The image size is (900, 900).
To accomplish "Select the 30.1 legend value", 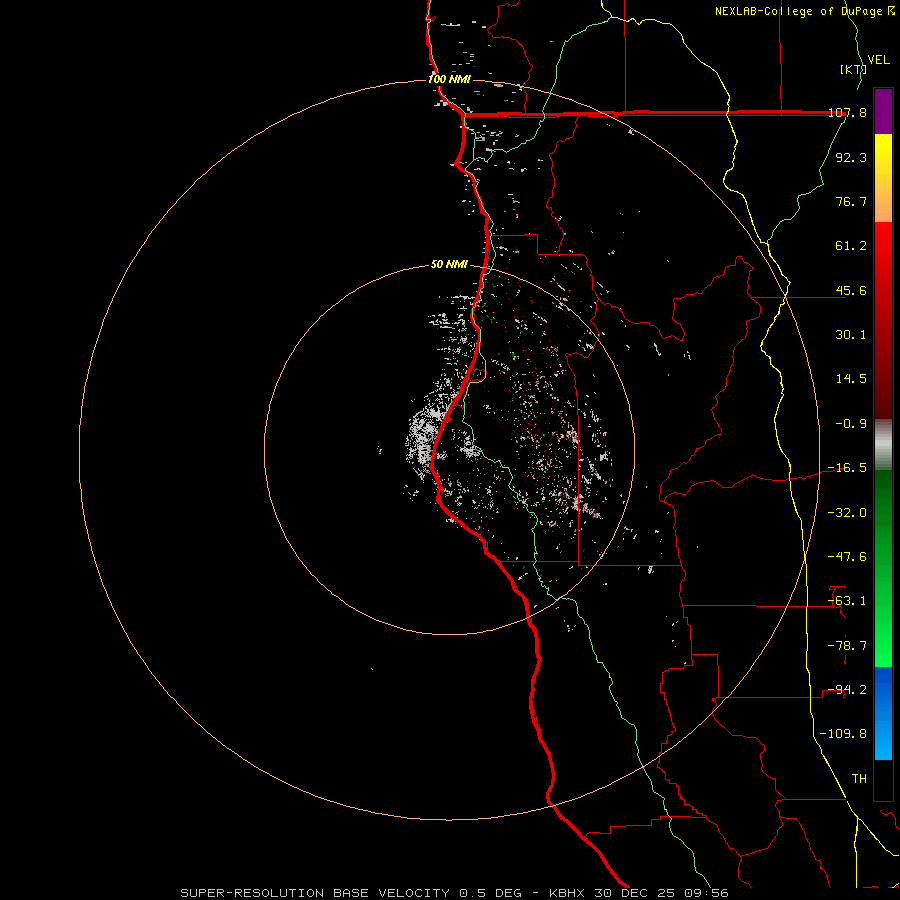I will [851, 335].
